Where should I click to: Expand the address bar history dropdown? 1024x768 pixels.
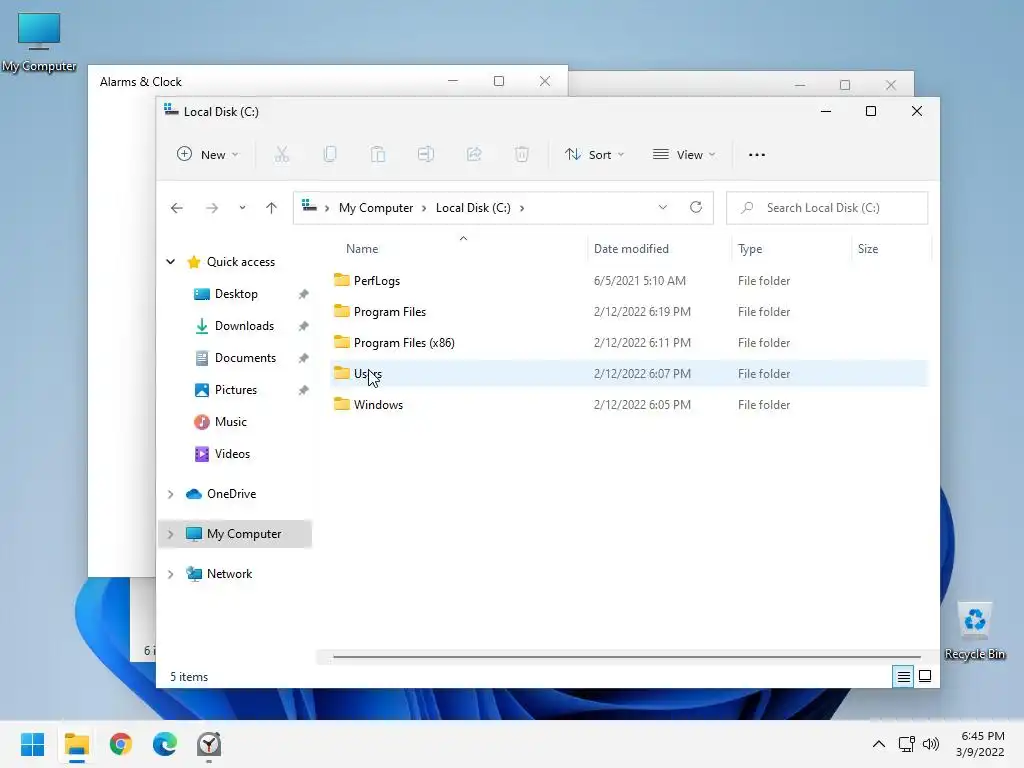click(662, 207)
